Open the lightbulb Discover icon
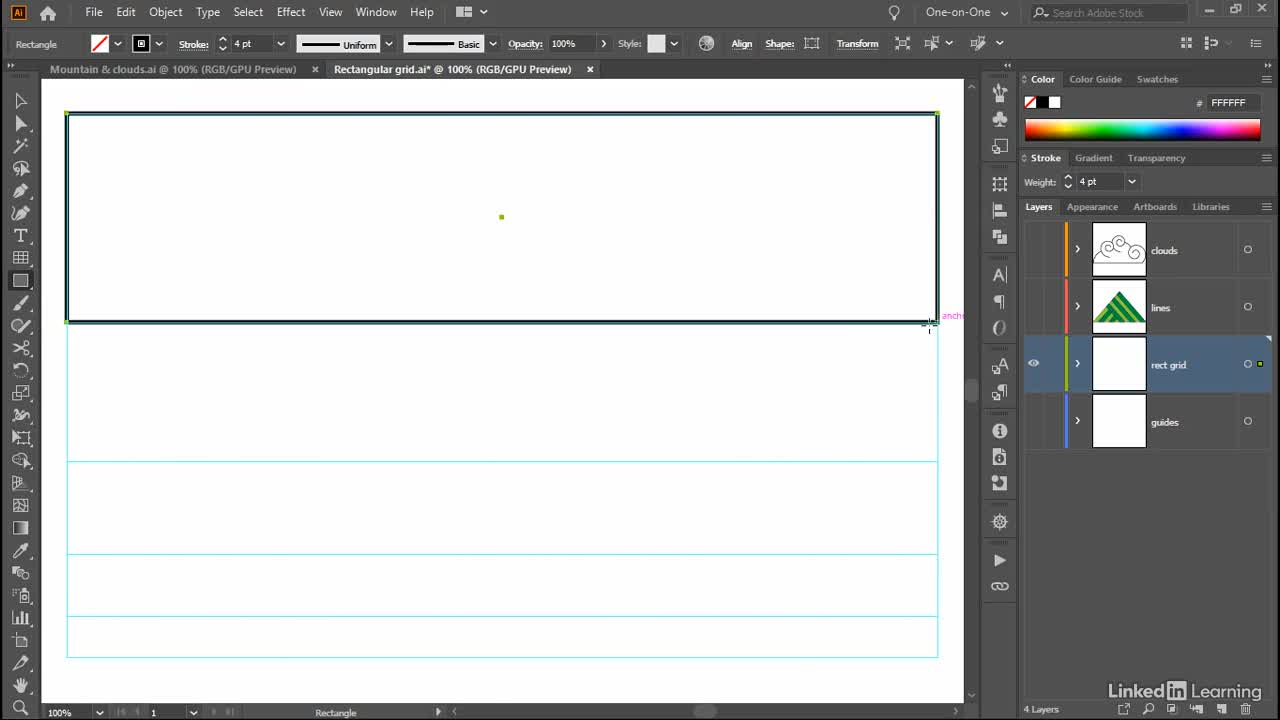Image resolution: width=1280 pixels, height=720 pixels. click(x=894, y=13)
